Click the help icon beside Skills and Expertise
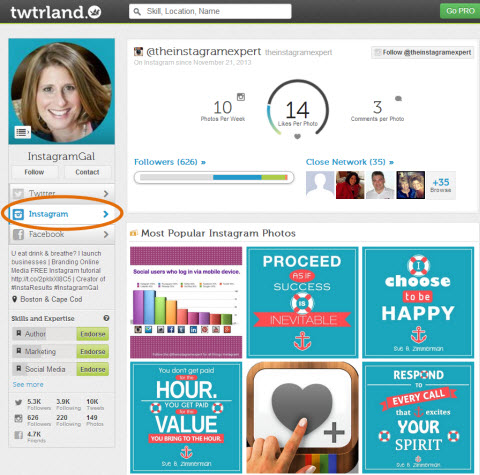Screen dimensions: 480x475 coord(106,318)
